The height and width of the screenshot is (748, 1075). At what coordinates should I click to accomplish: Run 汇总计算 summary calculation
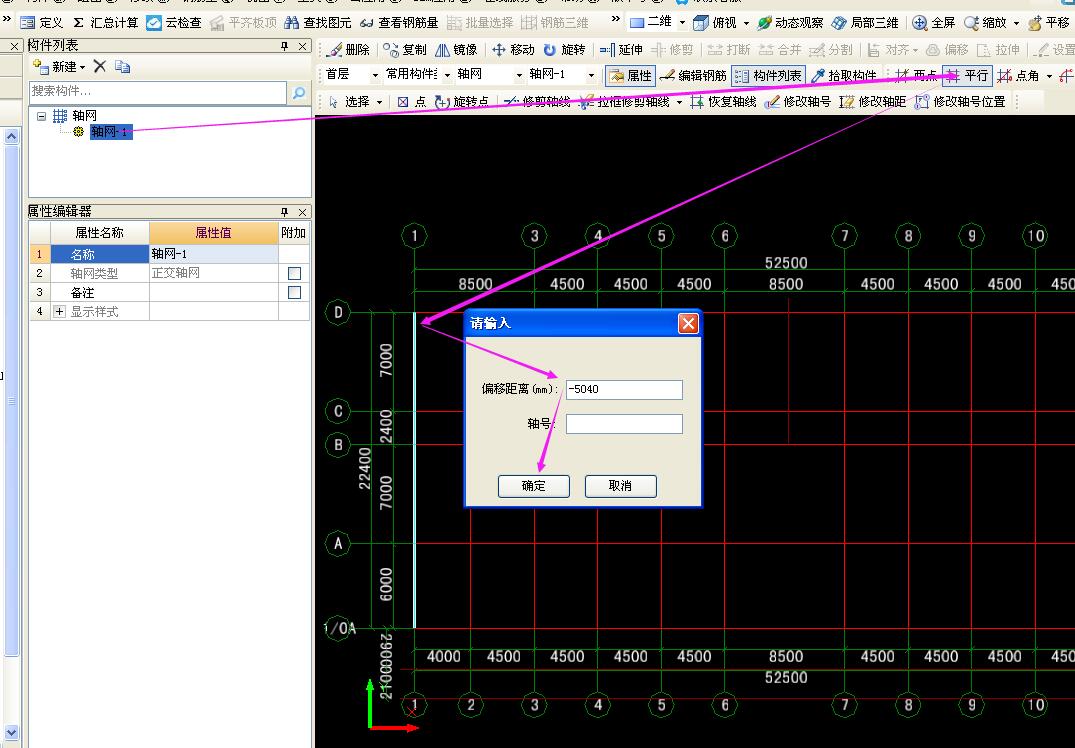coord(106,23)
